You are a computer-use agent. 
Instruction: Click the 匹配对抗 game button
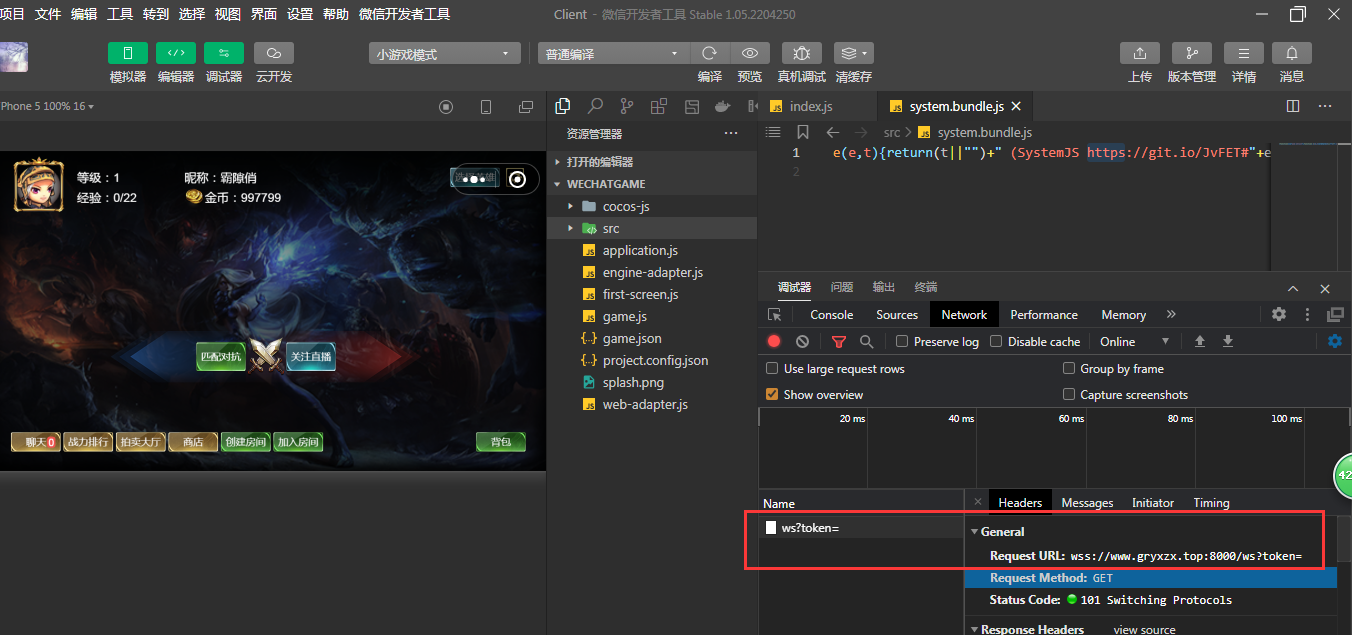[x=221, y=356]
